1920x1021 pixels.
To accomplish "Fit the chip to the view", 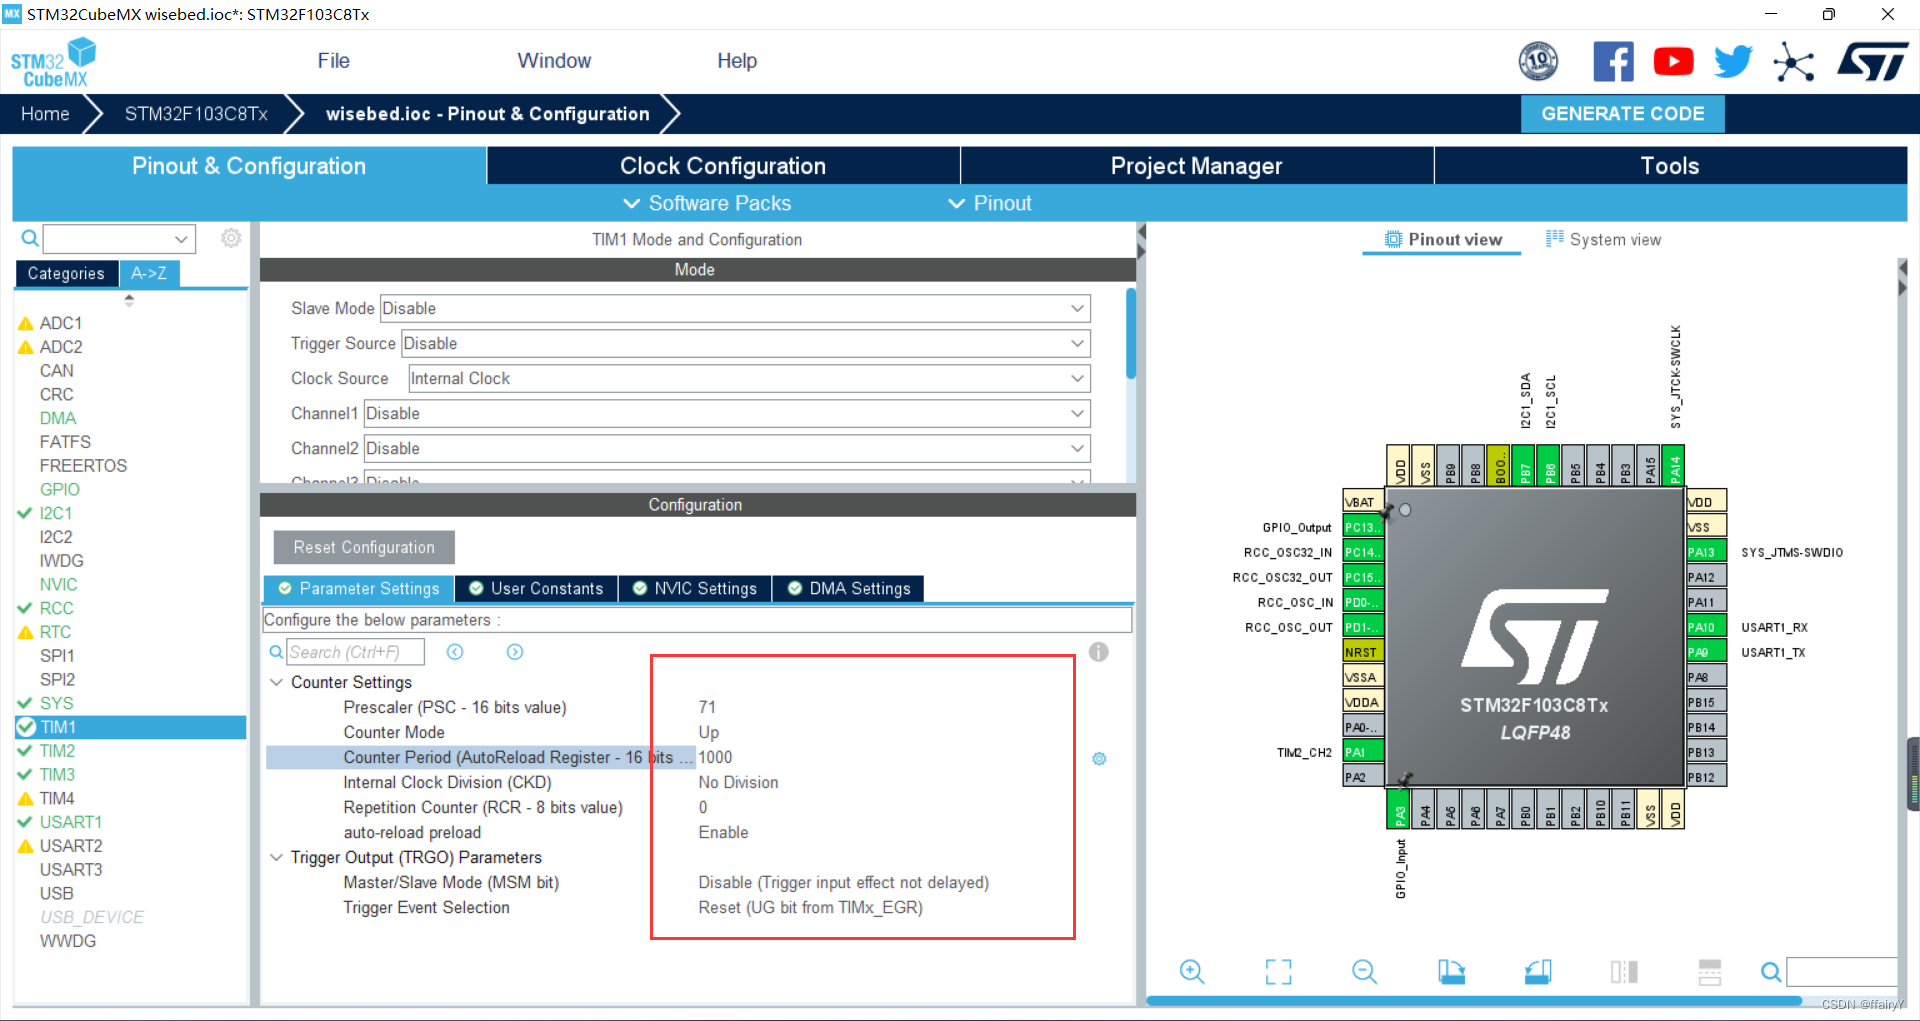I will tap(1278, 971).
